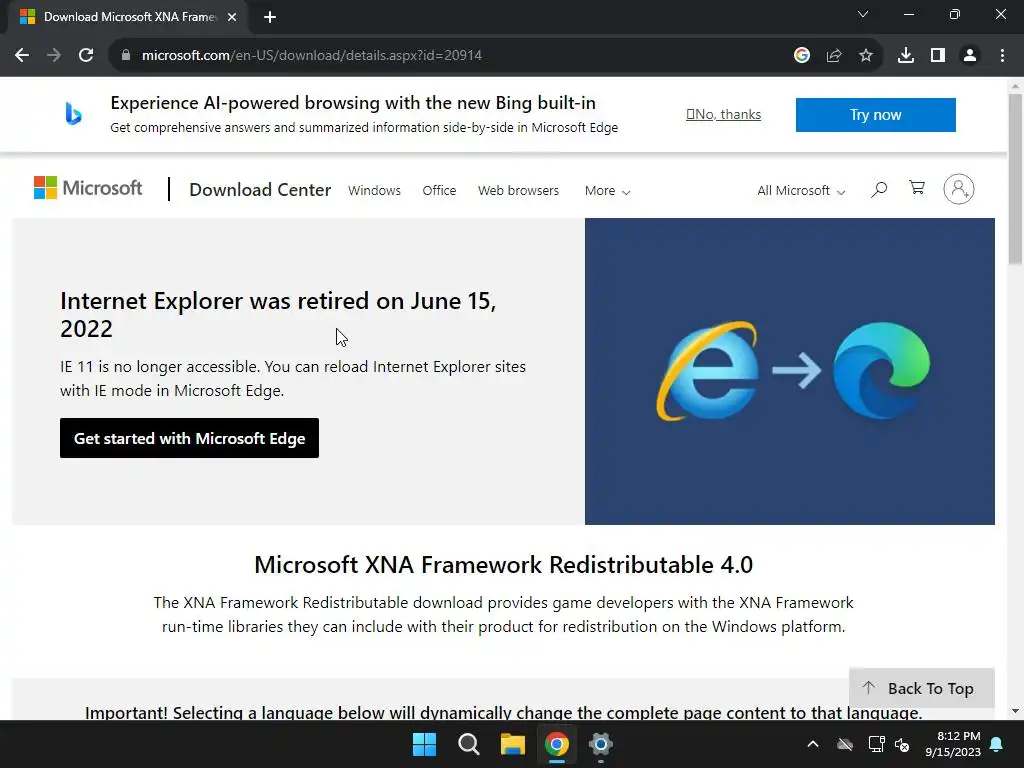
Task: Click the scrollbar down arrow
Action: coord(1015,711)
